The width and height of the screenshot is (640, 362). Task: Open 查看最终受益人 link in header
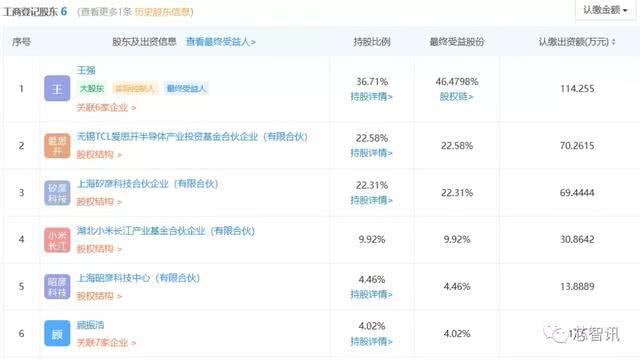[x=221, y=42]
